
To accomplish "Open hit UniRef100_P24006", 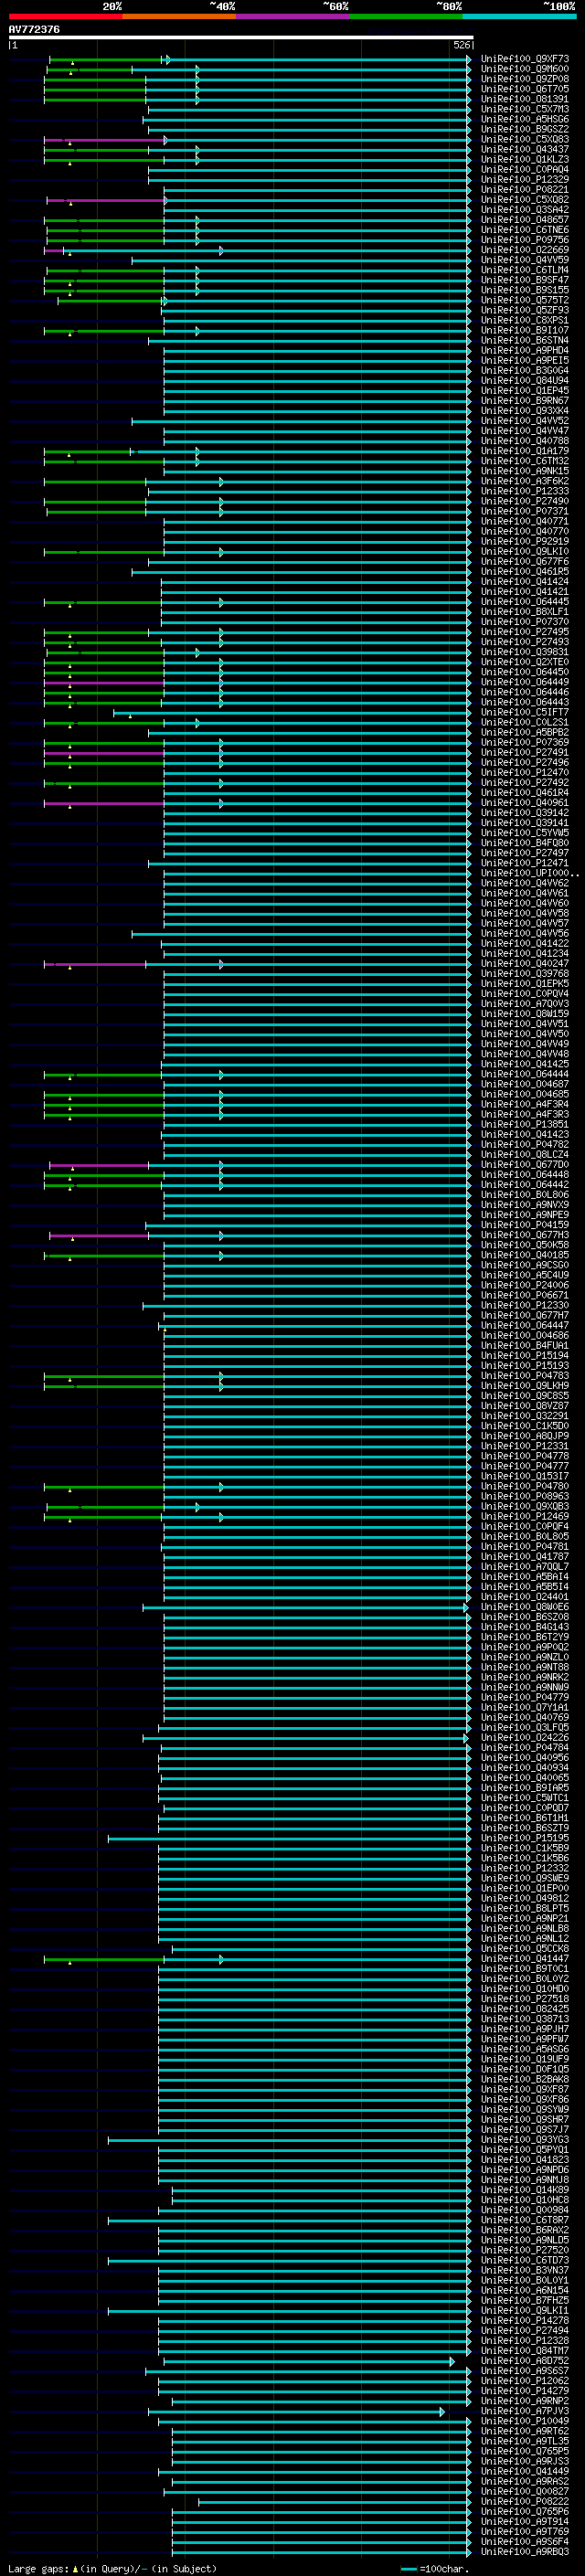I will 524,1285.
